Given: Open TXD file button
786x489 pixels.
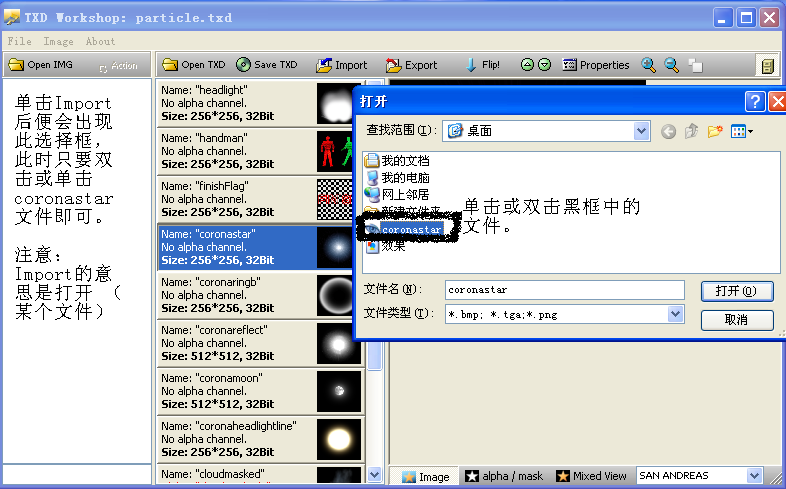Looking at the screenshot, I should pos(194,65).
